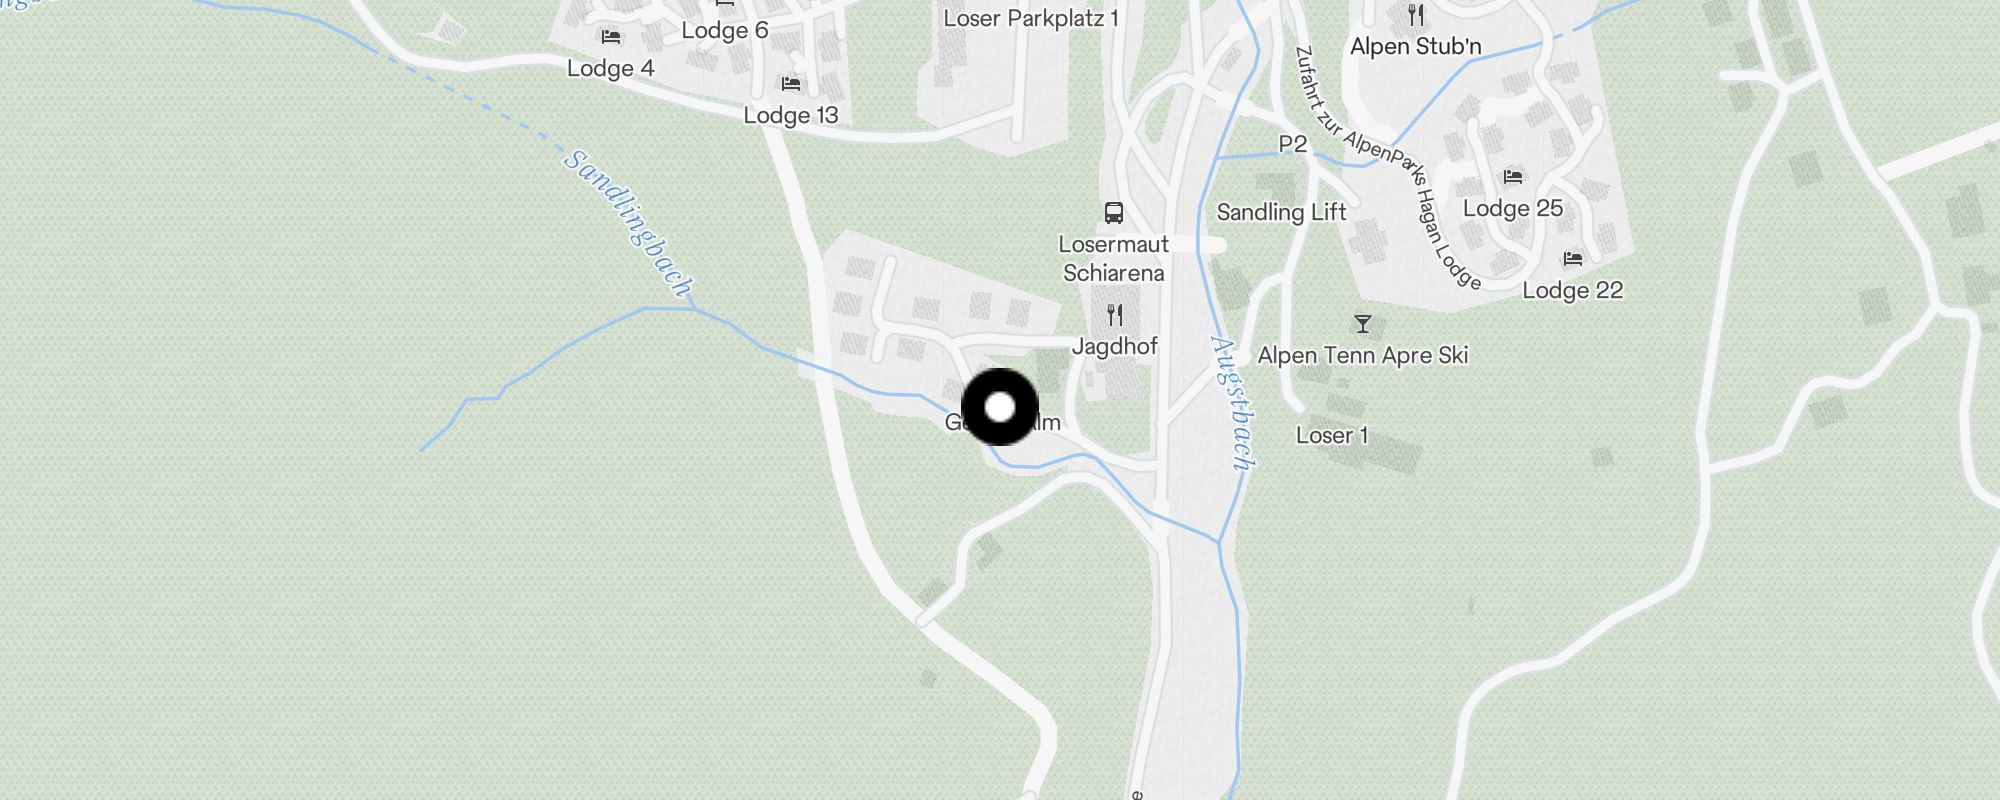
Task: Click the Jagdhof restaurant fork-knife icon
Action: pos(1114,316)
